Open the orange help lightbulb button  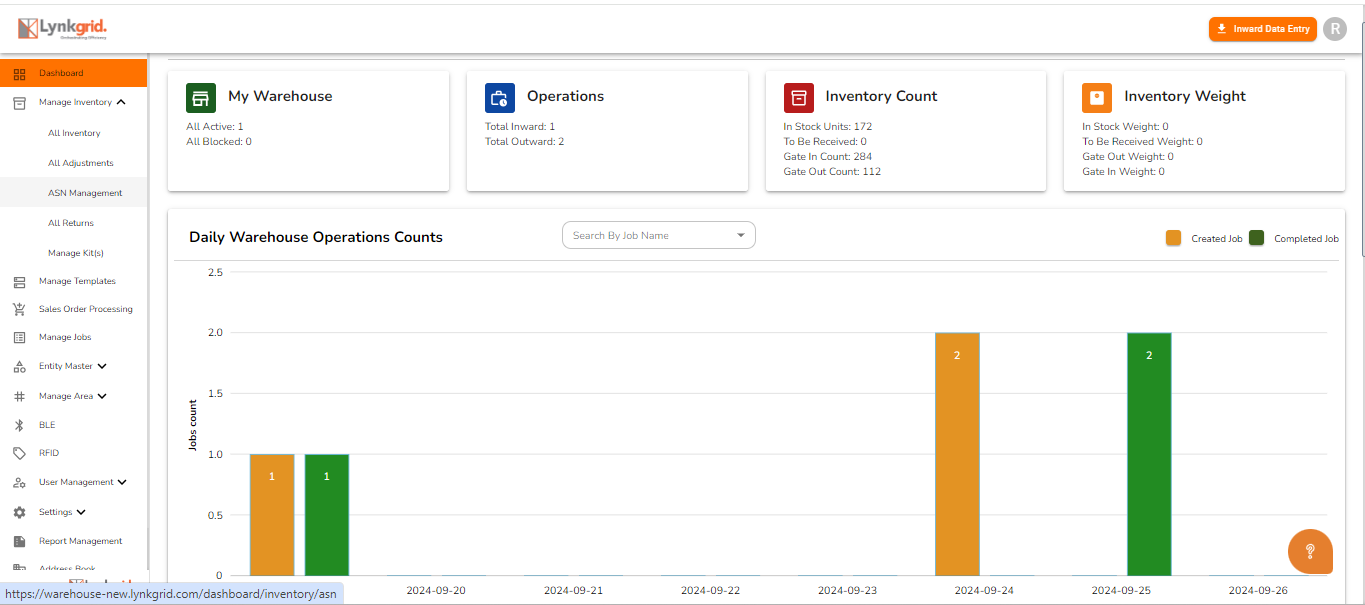(1310, 551)
